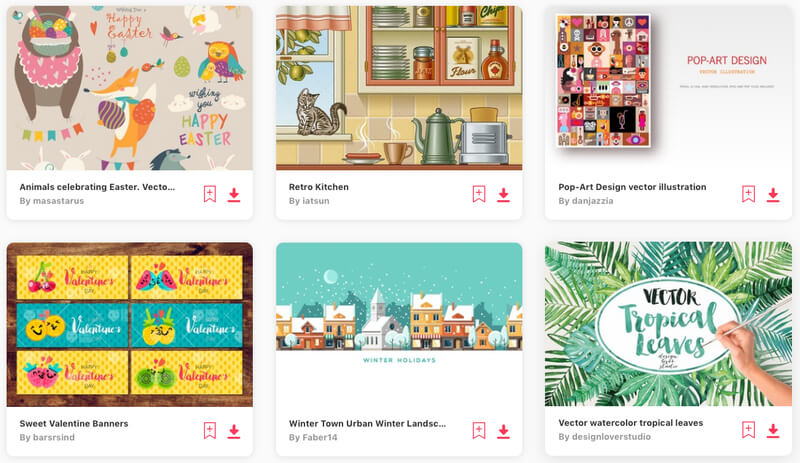The height and width of the screenshot is (463, 800).
Task: Download the Sweet Valentine Banners
Action: 234,431
